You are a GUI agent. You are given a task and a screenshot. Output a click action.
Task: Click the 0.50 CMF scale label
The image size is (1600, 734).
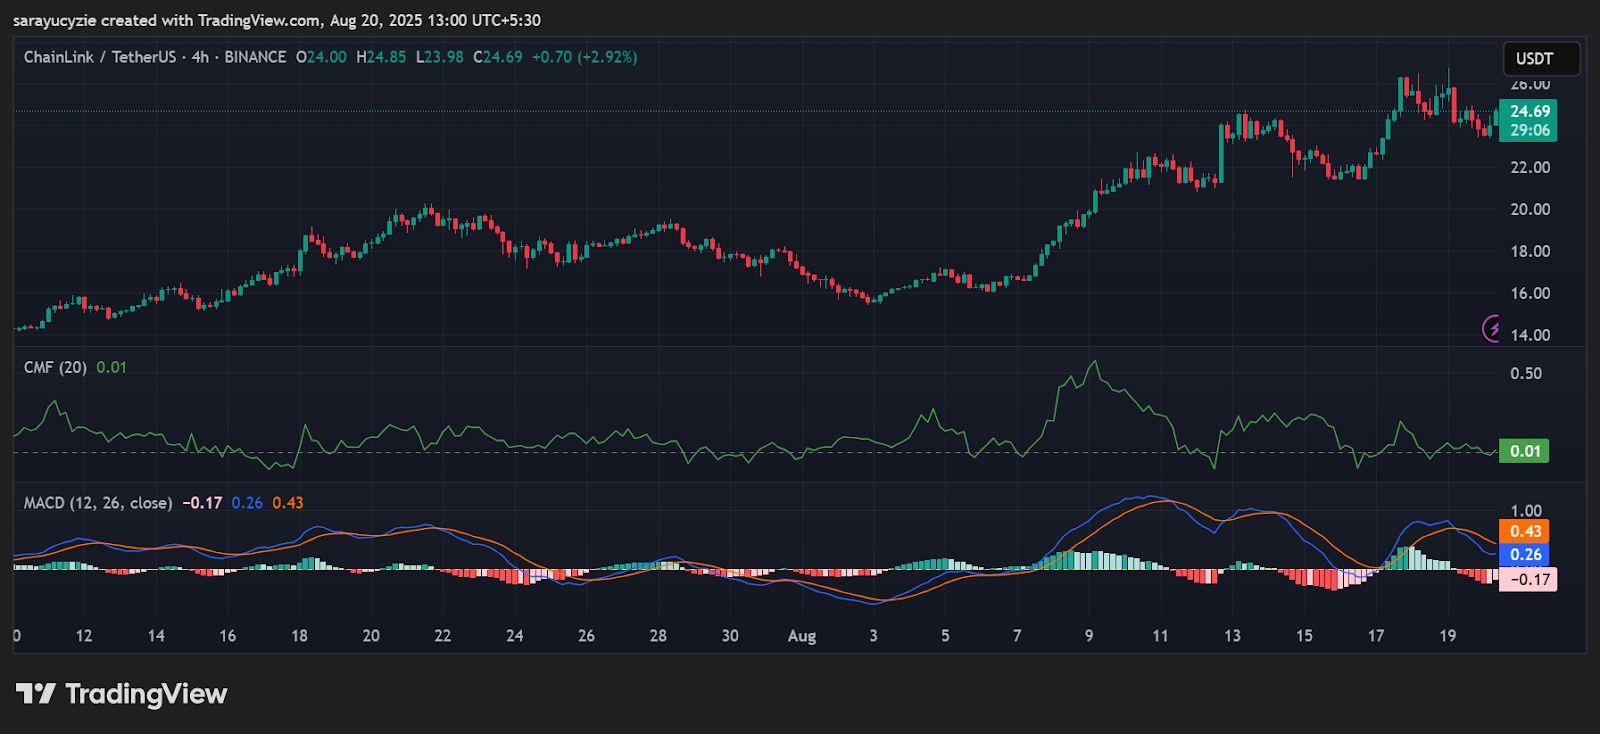click(1526, 373)
